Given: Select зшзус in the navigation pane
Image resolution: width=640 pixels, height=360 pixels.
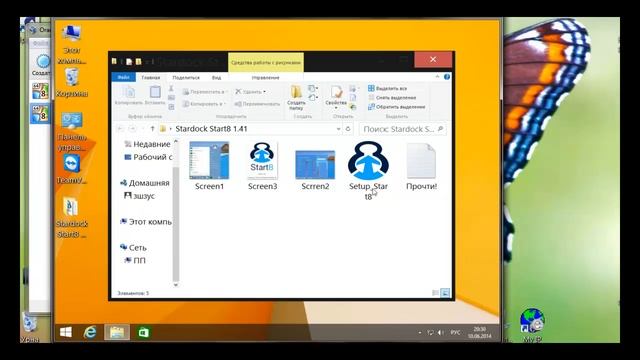Looking at the screenshot, I should [140, 196].
